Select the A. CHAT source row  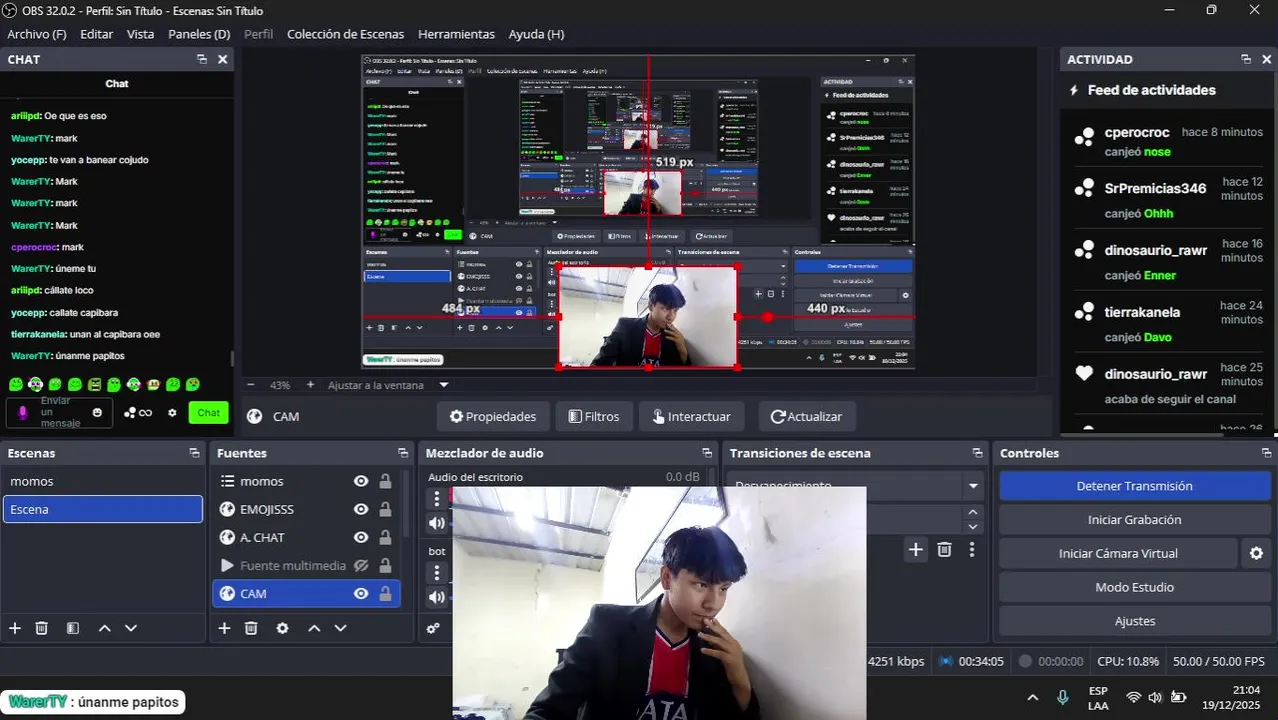point(306,537)
